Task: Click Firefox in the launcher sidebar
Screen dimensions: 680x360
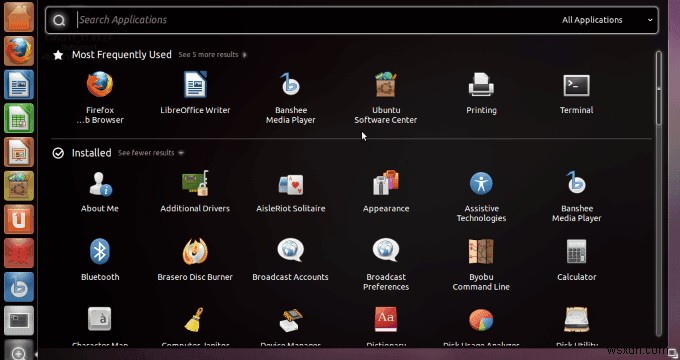Action: coord(19,51)
